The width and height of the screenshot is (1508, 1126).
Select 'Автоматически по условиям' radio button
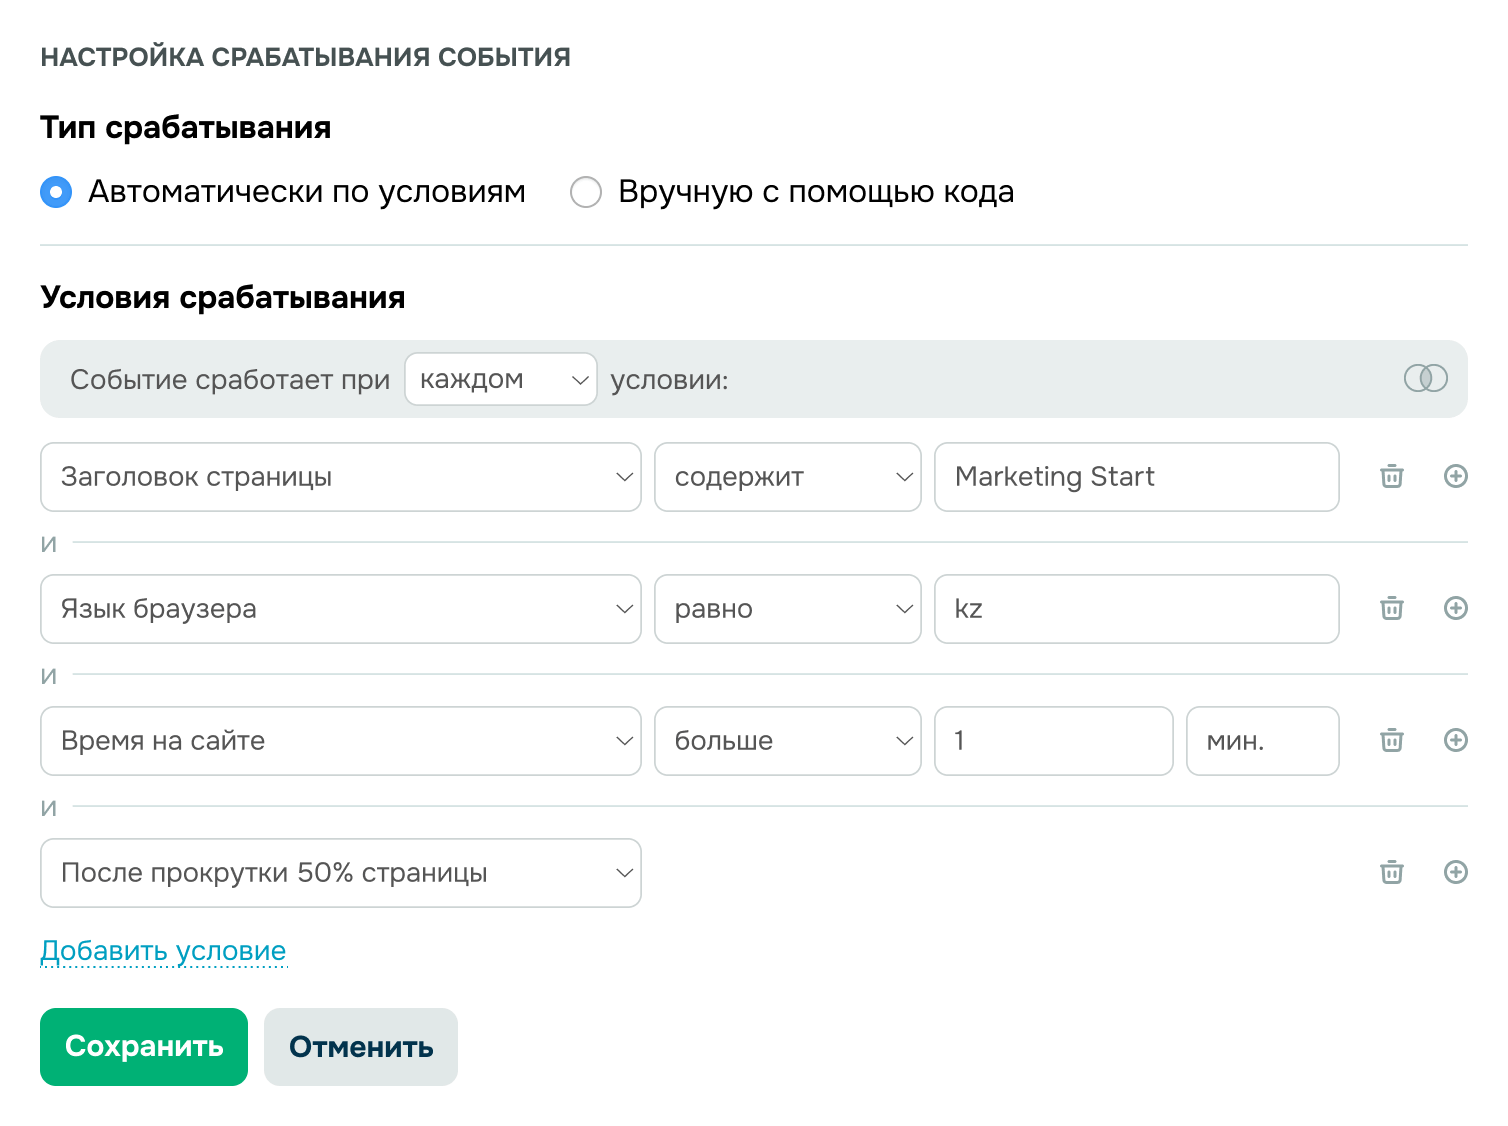56,192
